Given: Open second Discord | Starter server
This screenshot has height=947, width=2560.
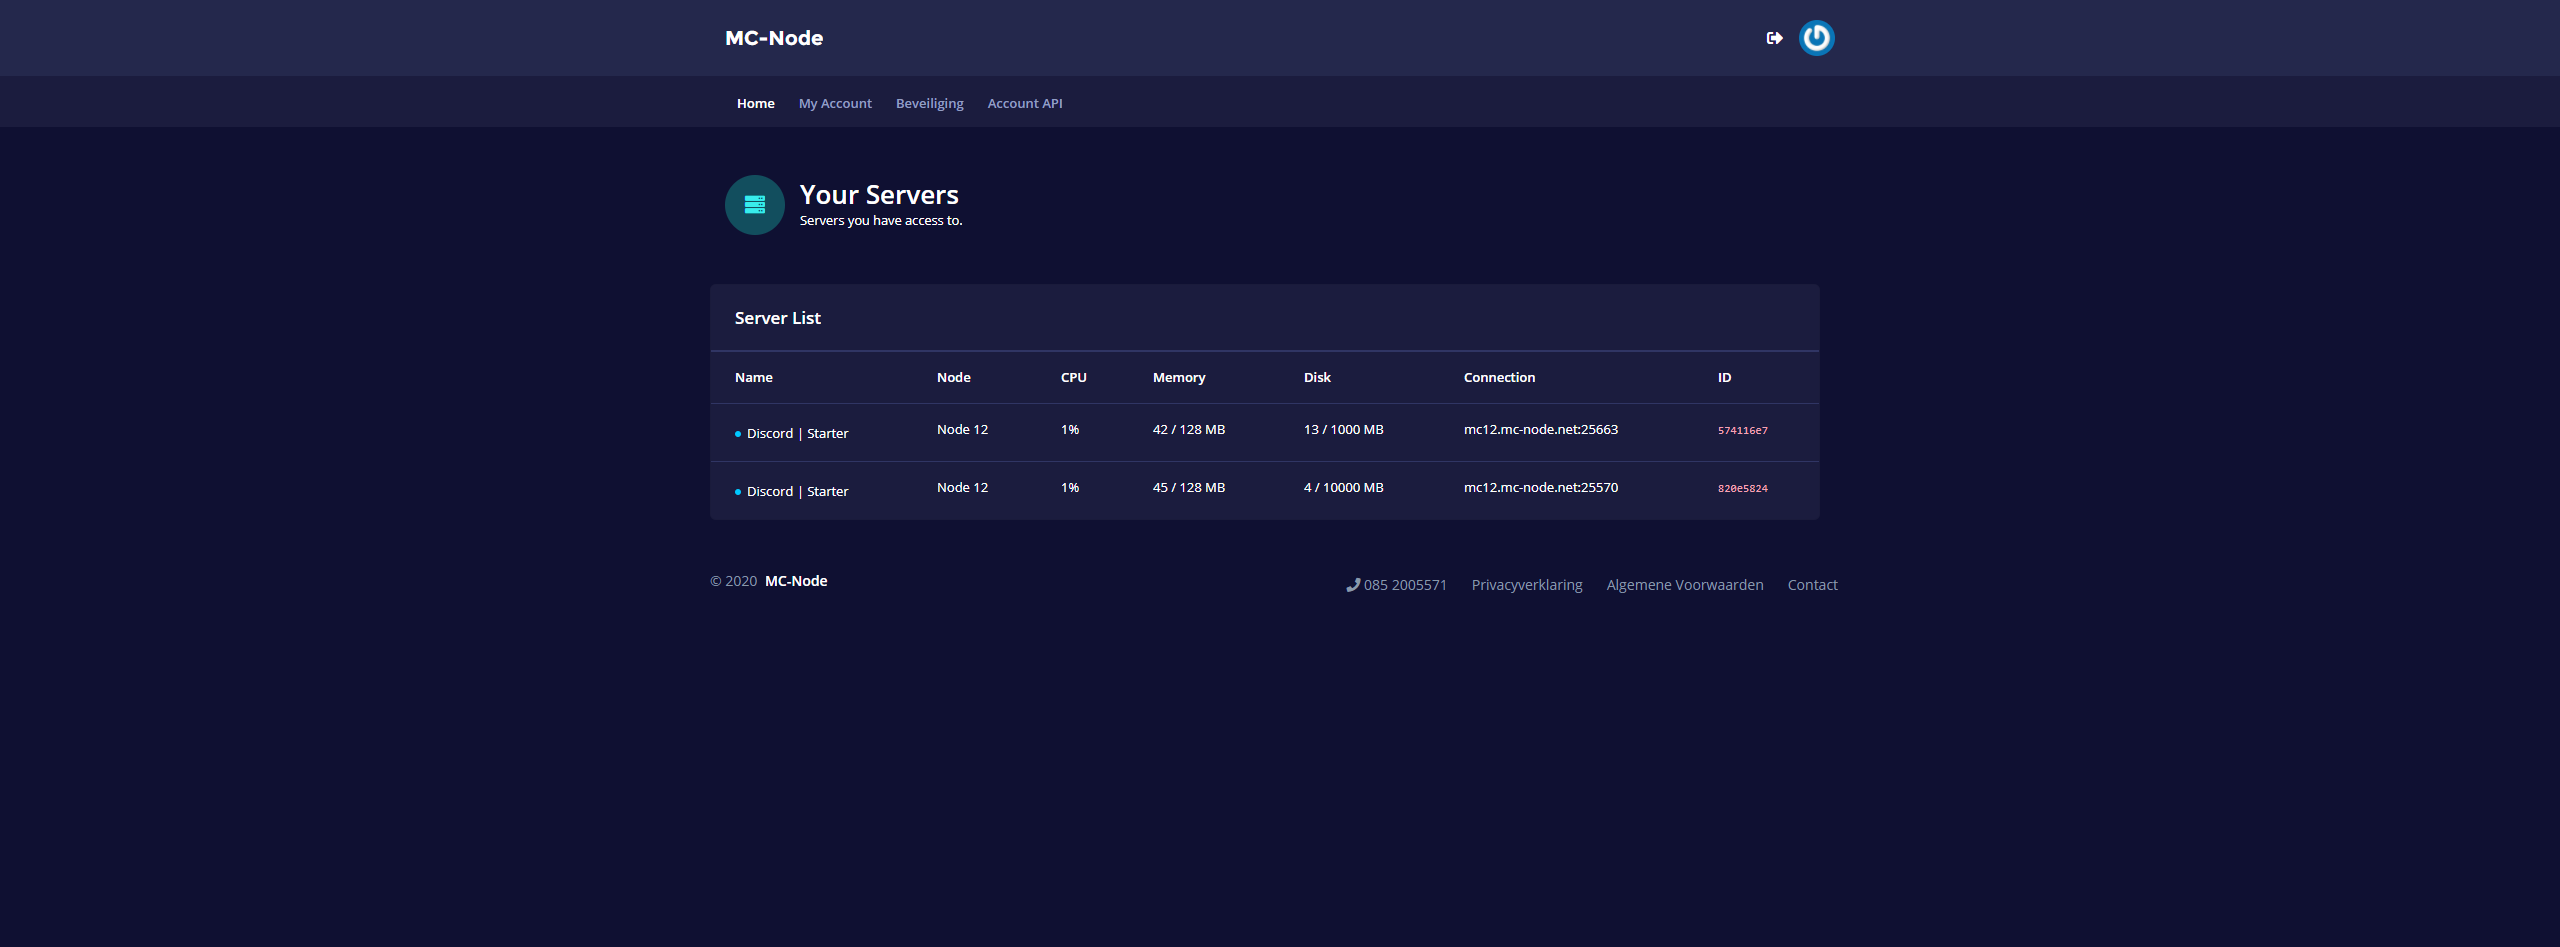Looking at the screenshot, I should pos(797,491).
